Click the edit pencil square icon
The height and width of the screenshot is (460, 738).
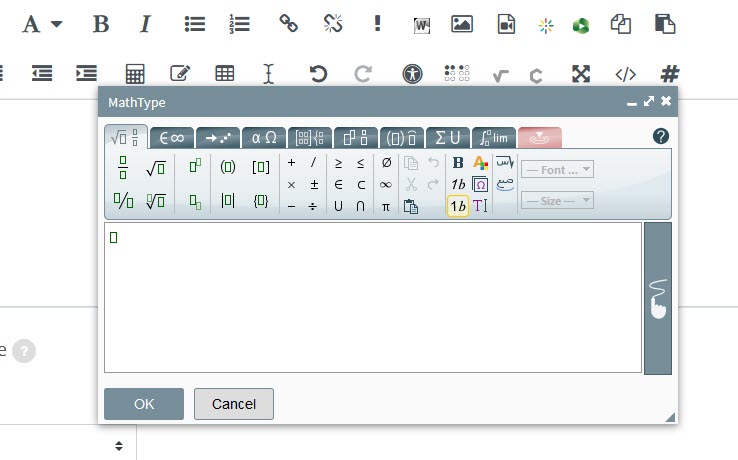tap(180, 73)
